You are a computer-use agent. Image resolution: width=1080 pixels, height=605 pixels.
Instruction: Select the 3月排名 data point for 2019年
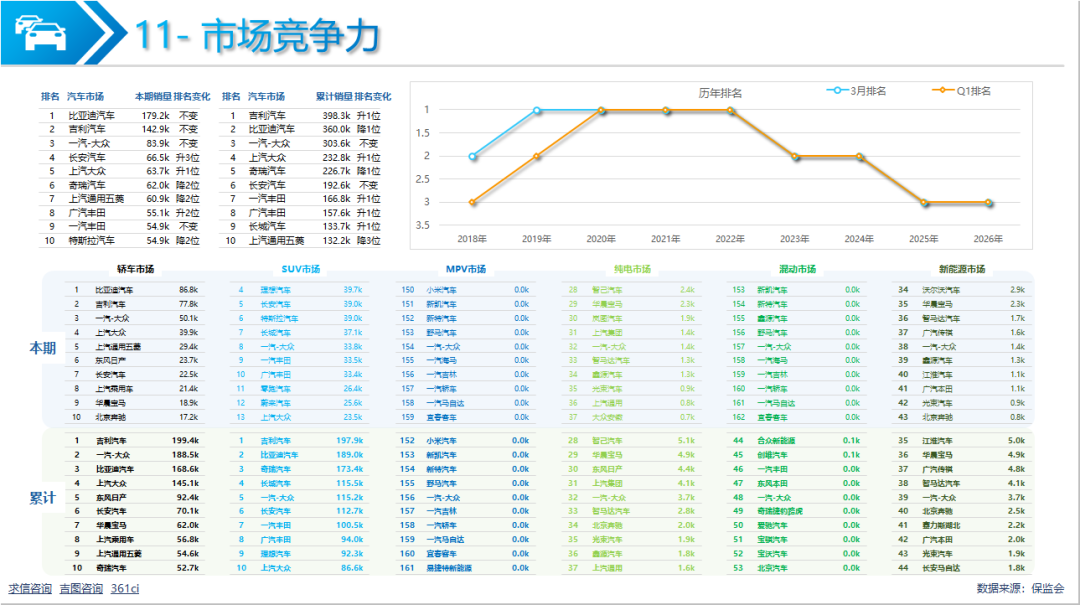coord(537,110)
